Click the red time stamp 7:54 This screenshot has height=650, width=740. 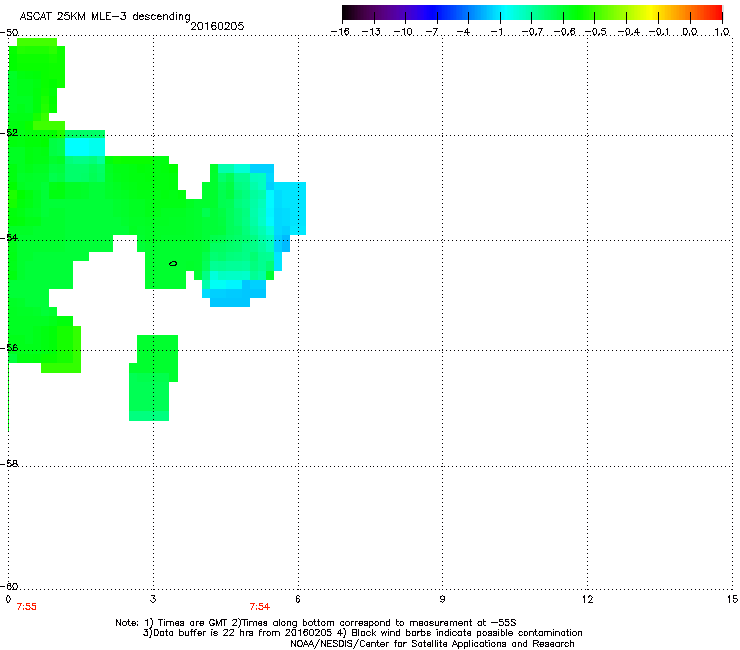coord(260,607)
